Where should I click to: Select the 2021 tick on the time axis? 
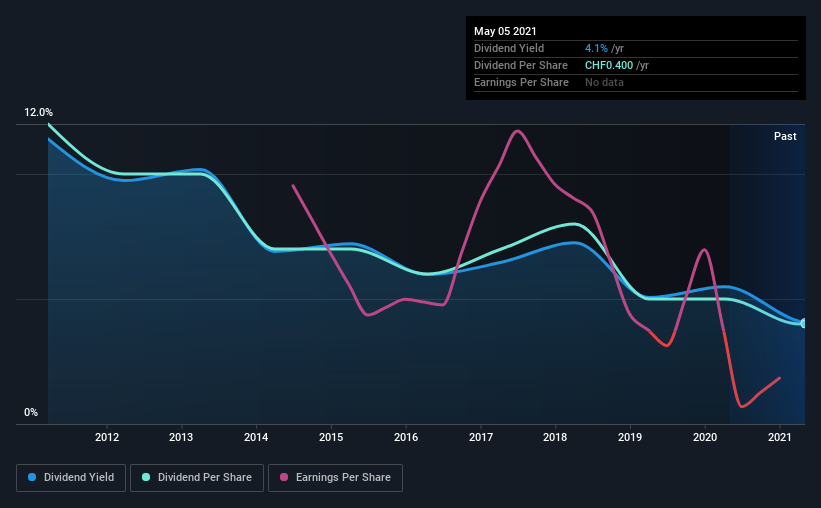(780, 437)
